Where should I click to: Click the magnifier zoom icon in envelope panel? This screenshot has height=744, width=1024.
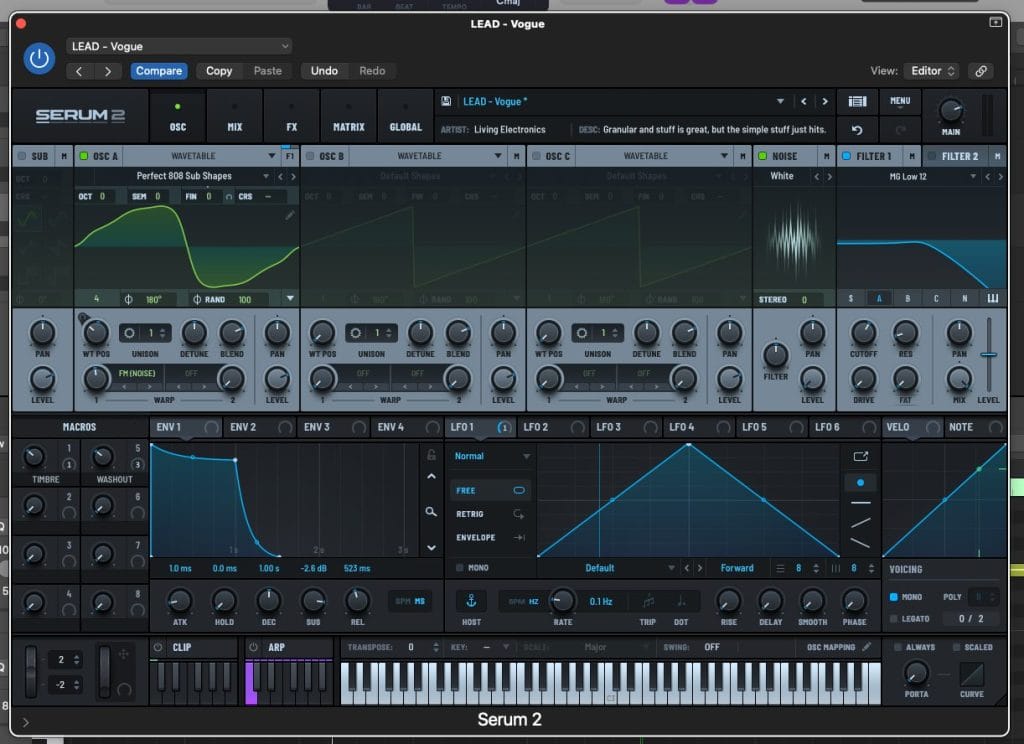[431, 512]
